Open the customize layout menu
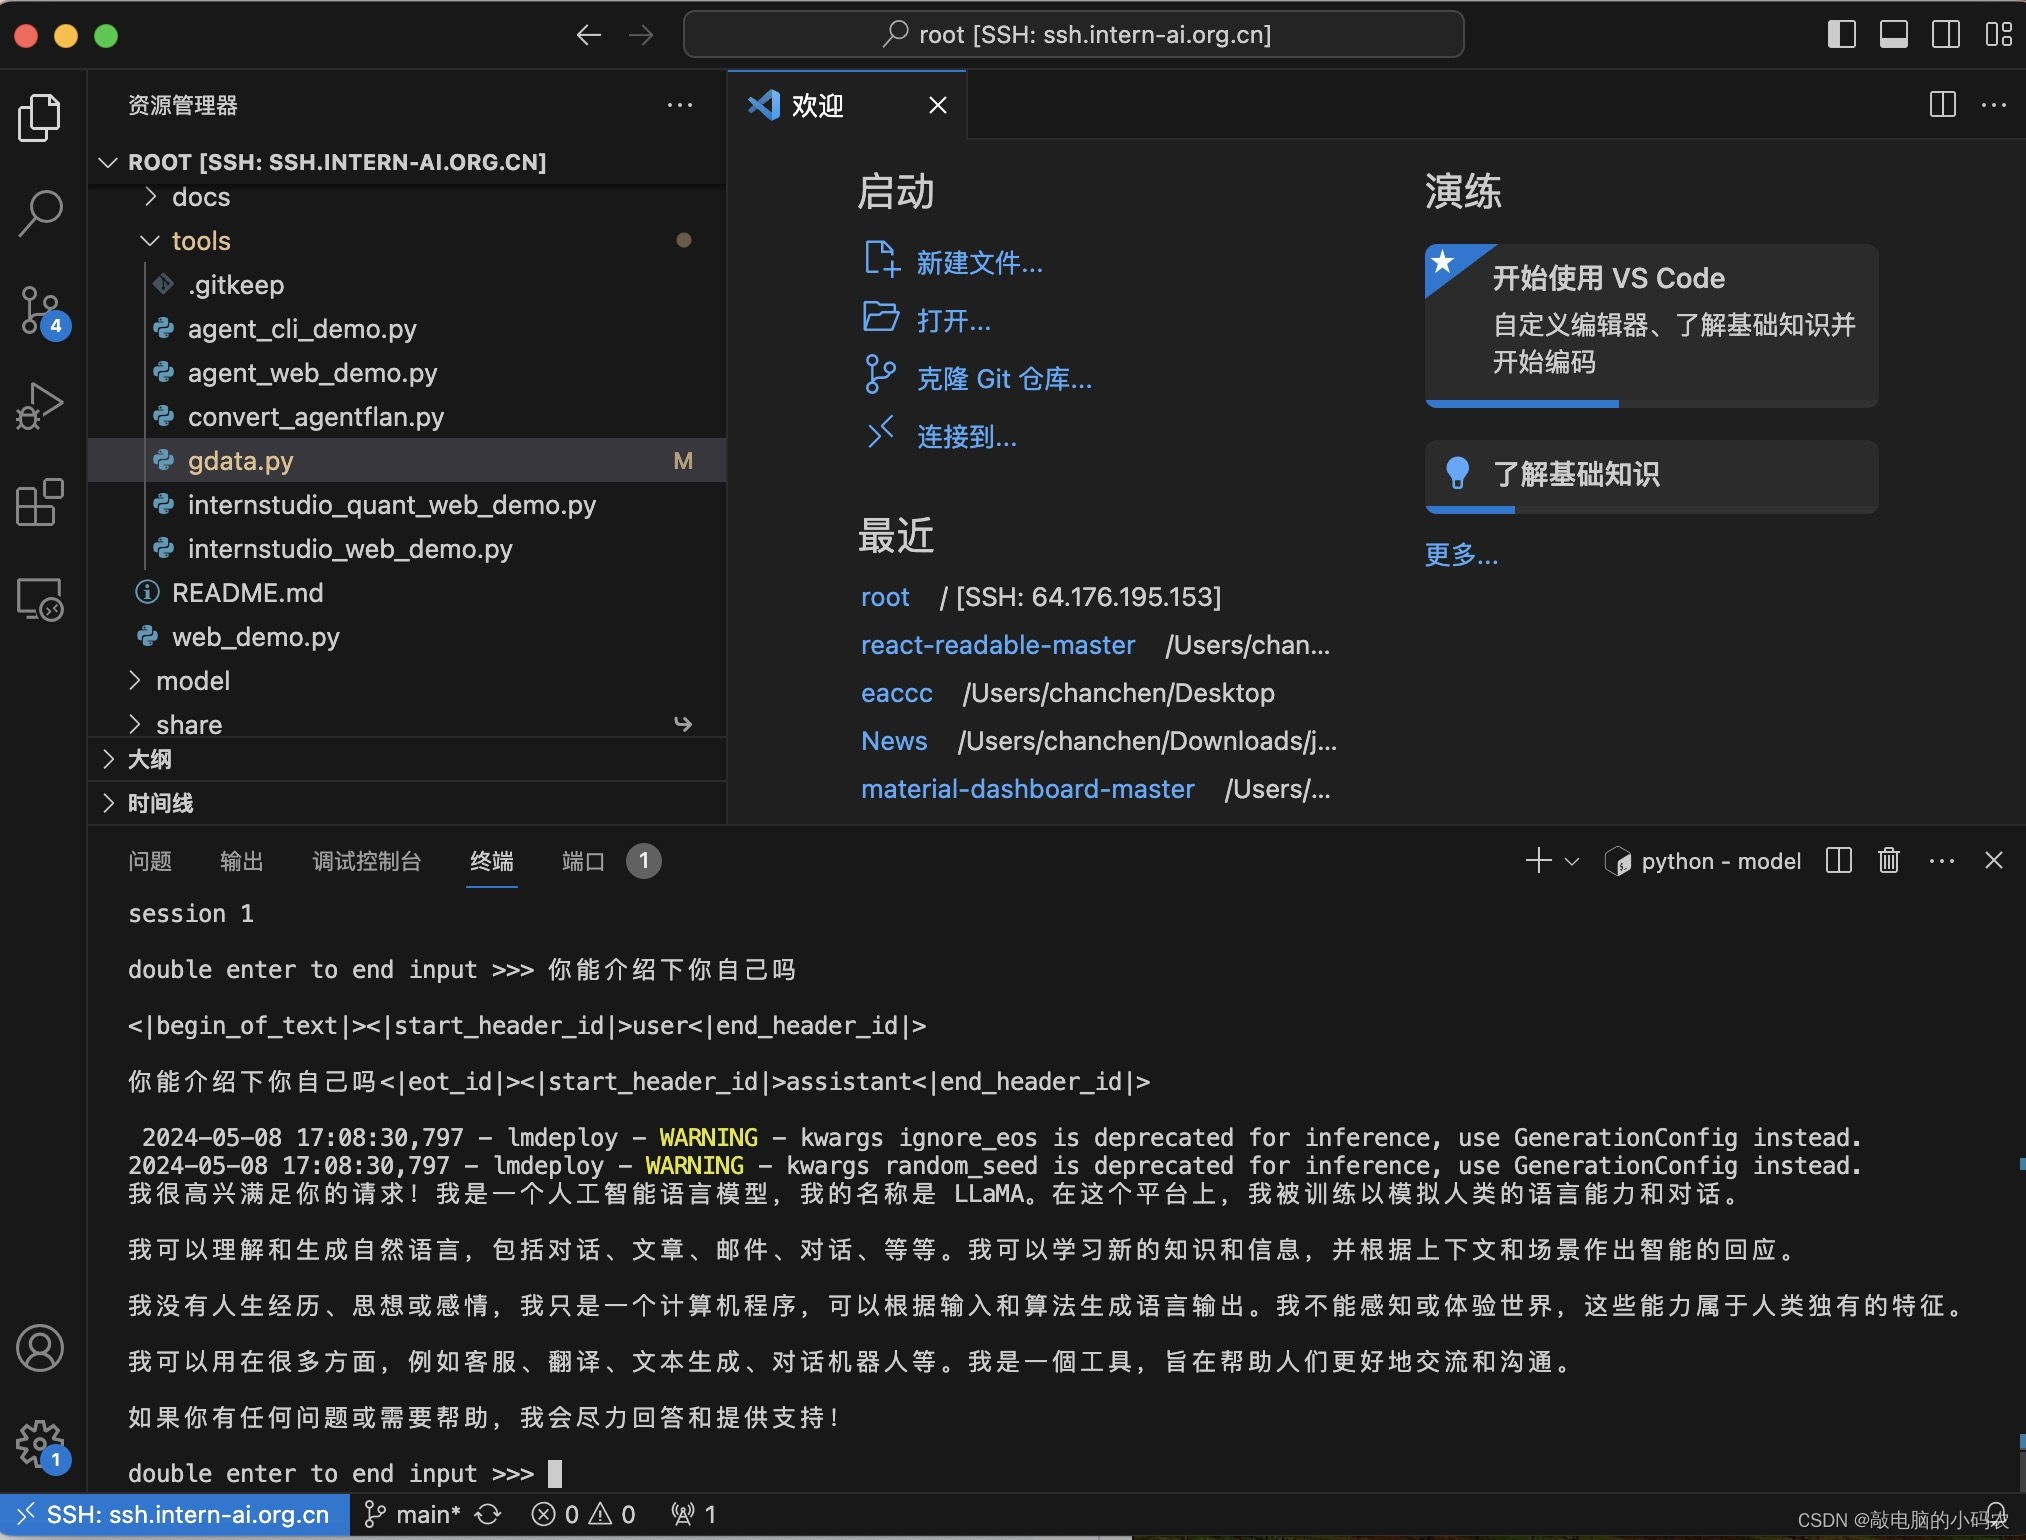Screen dimensions: 2026x1540 [1998, 35]
